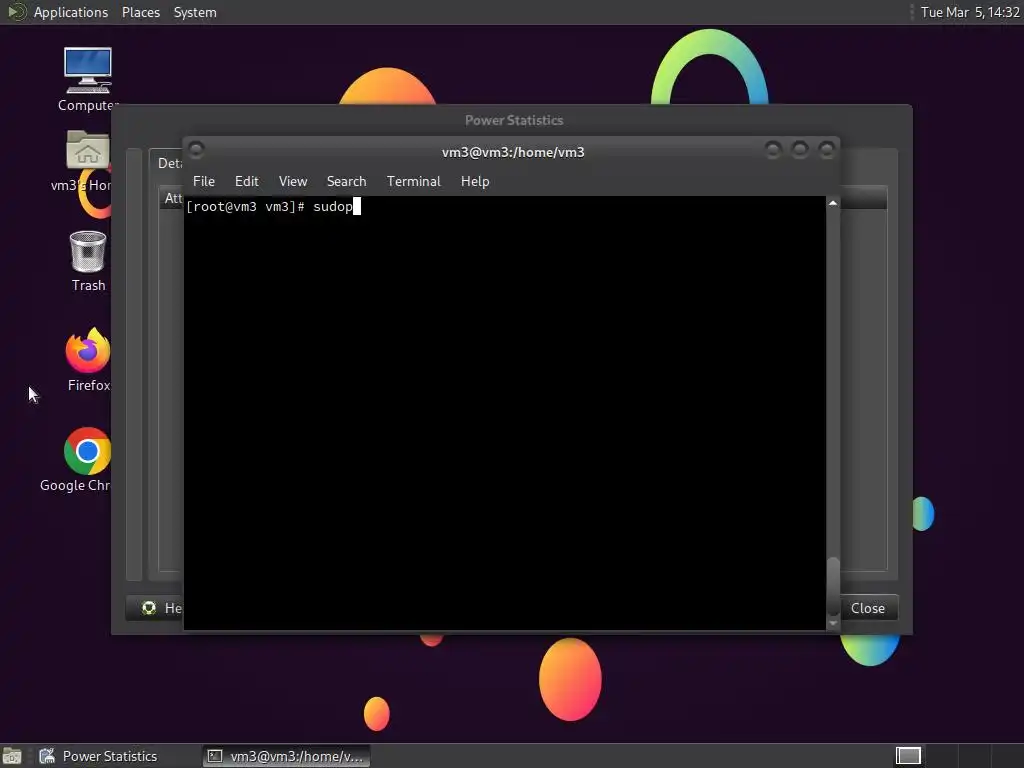Click the terminal scrollbar up arrow
Viewport: 1024px width, 768px height.
[x=833, y=203]
